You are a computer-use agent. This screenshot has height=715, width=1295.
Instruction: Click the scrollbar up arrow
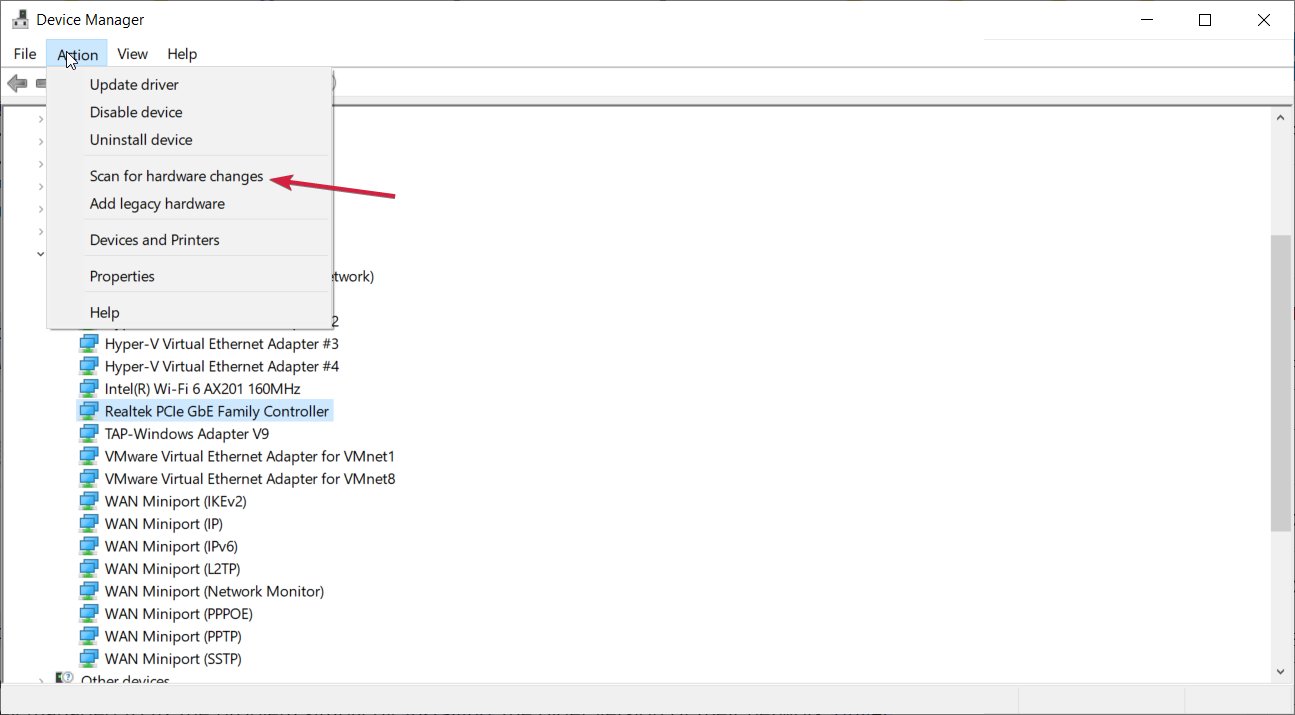1280,116
